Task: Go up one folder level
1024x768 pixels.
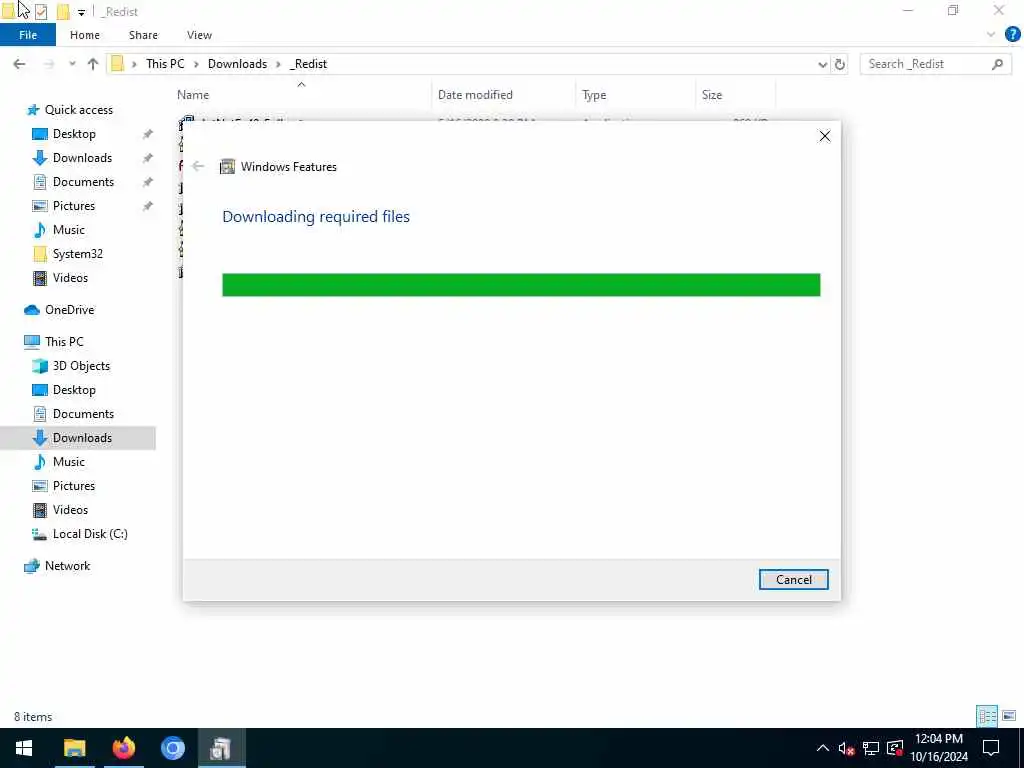Action: point(93,64)
